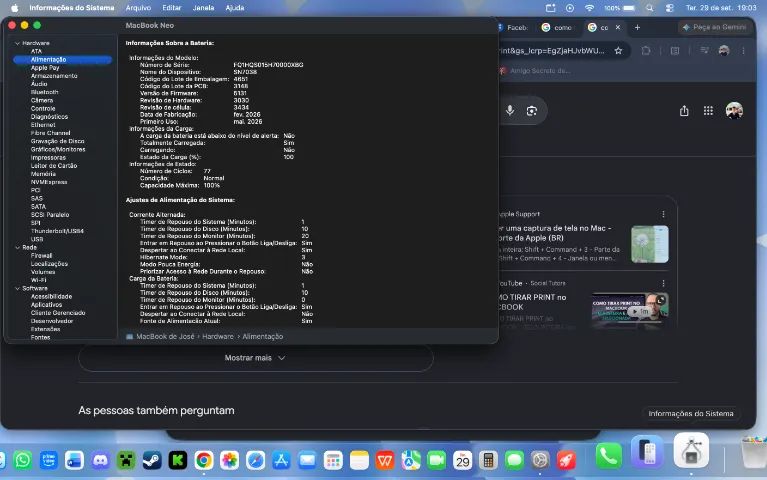767x480 pixels.
Task: Click Hardware in the bottom path bar
Action: (x=218, y=337)
